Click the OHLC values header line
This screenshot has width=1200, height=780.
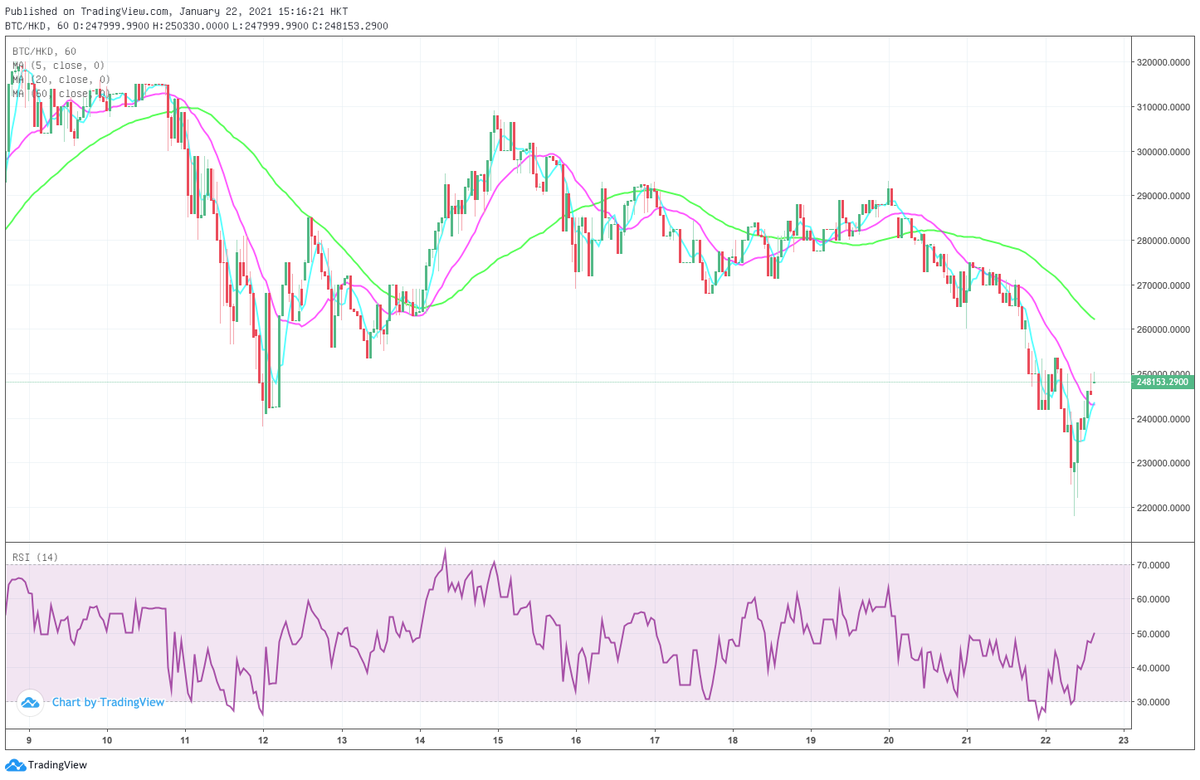197,25
